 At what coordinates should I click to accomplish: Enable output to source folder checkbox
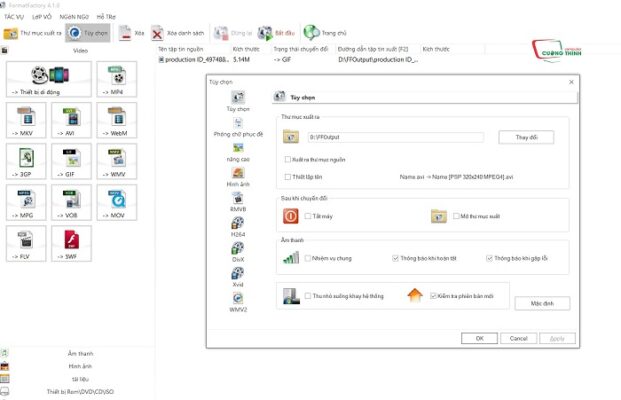[x=288, y=160]
